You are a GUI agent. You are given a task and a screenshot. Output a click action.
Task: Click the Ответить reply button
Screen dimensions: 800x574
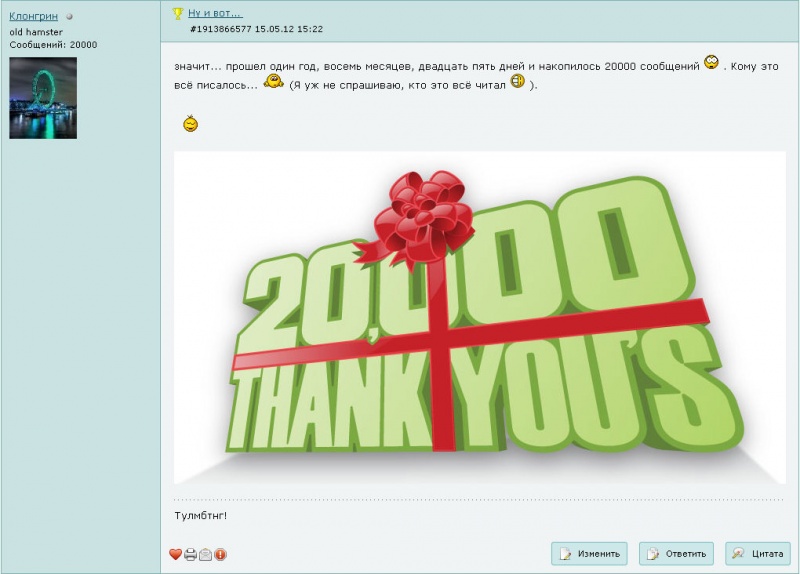[x=677, y=554]
